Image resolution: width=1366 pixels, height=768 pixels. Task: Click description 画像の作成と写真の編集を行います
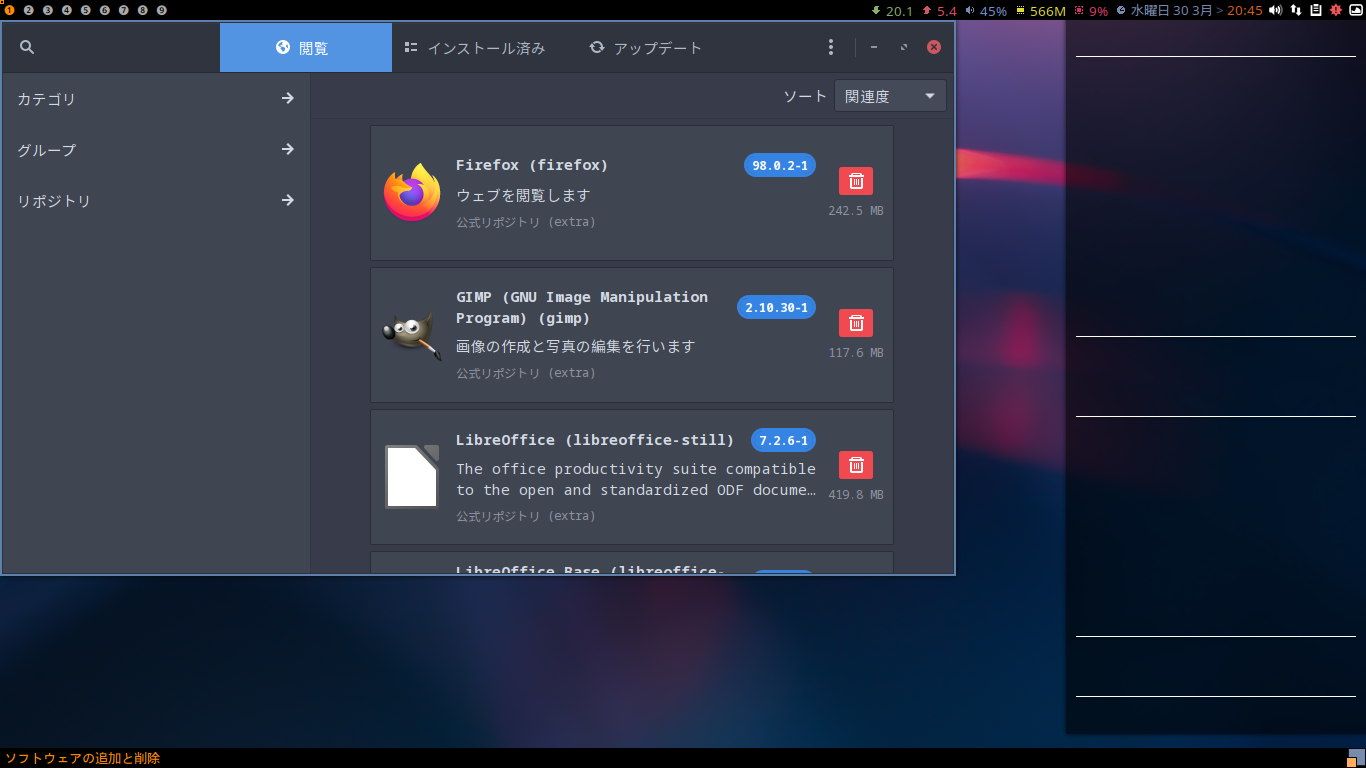coord(575,346)
